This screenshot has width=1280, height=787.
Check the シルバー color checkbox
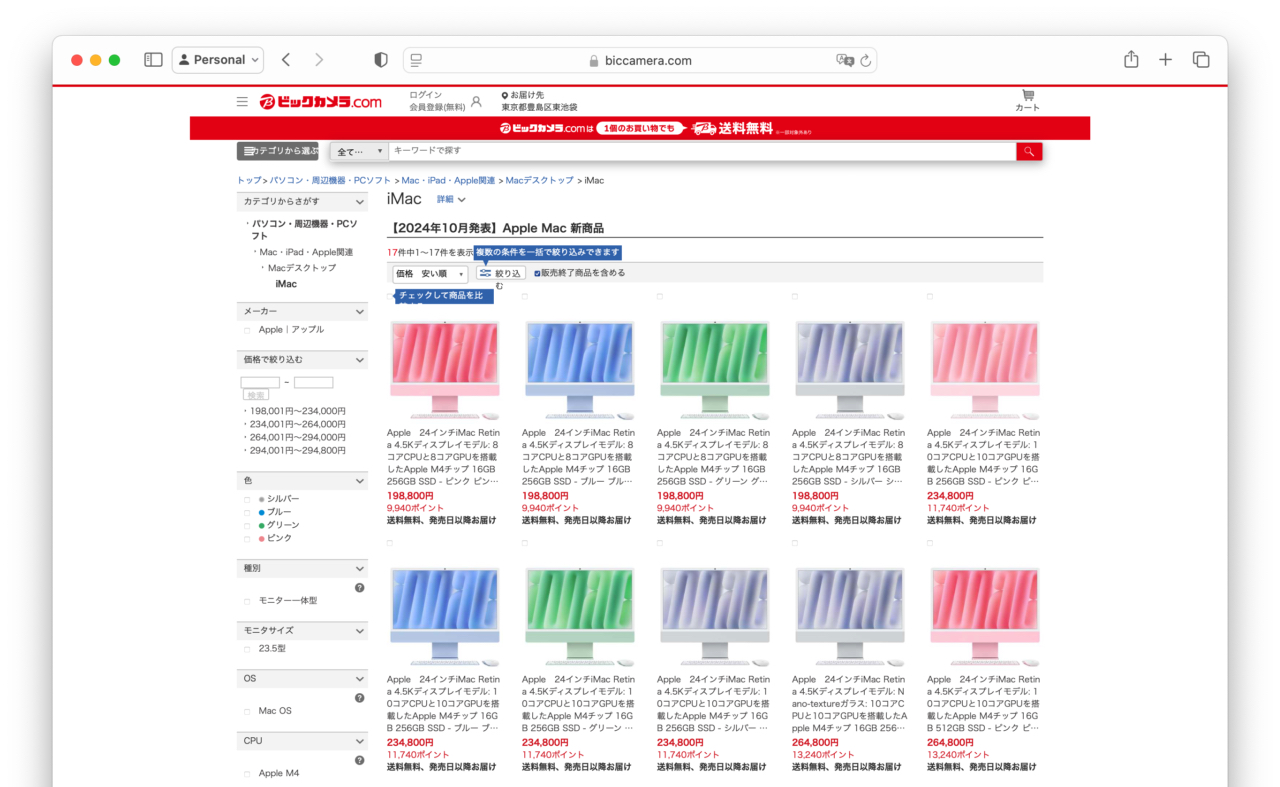coord(248,499)
